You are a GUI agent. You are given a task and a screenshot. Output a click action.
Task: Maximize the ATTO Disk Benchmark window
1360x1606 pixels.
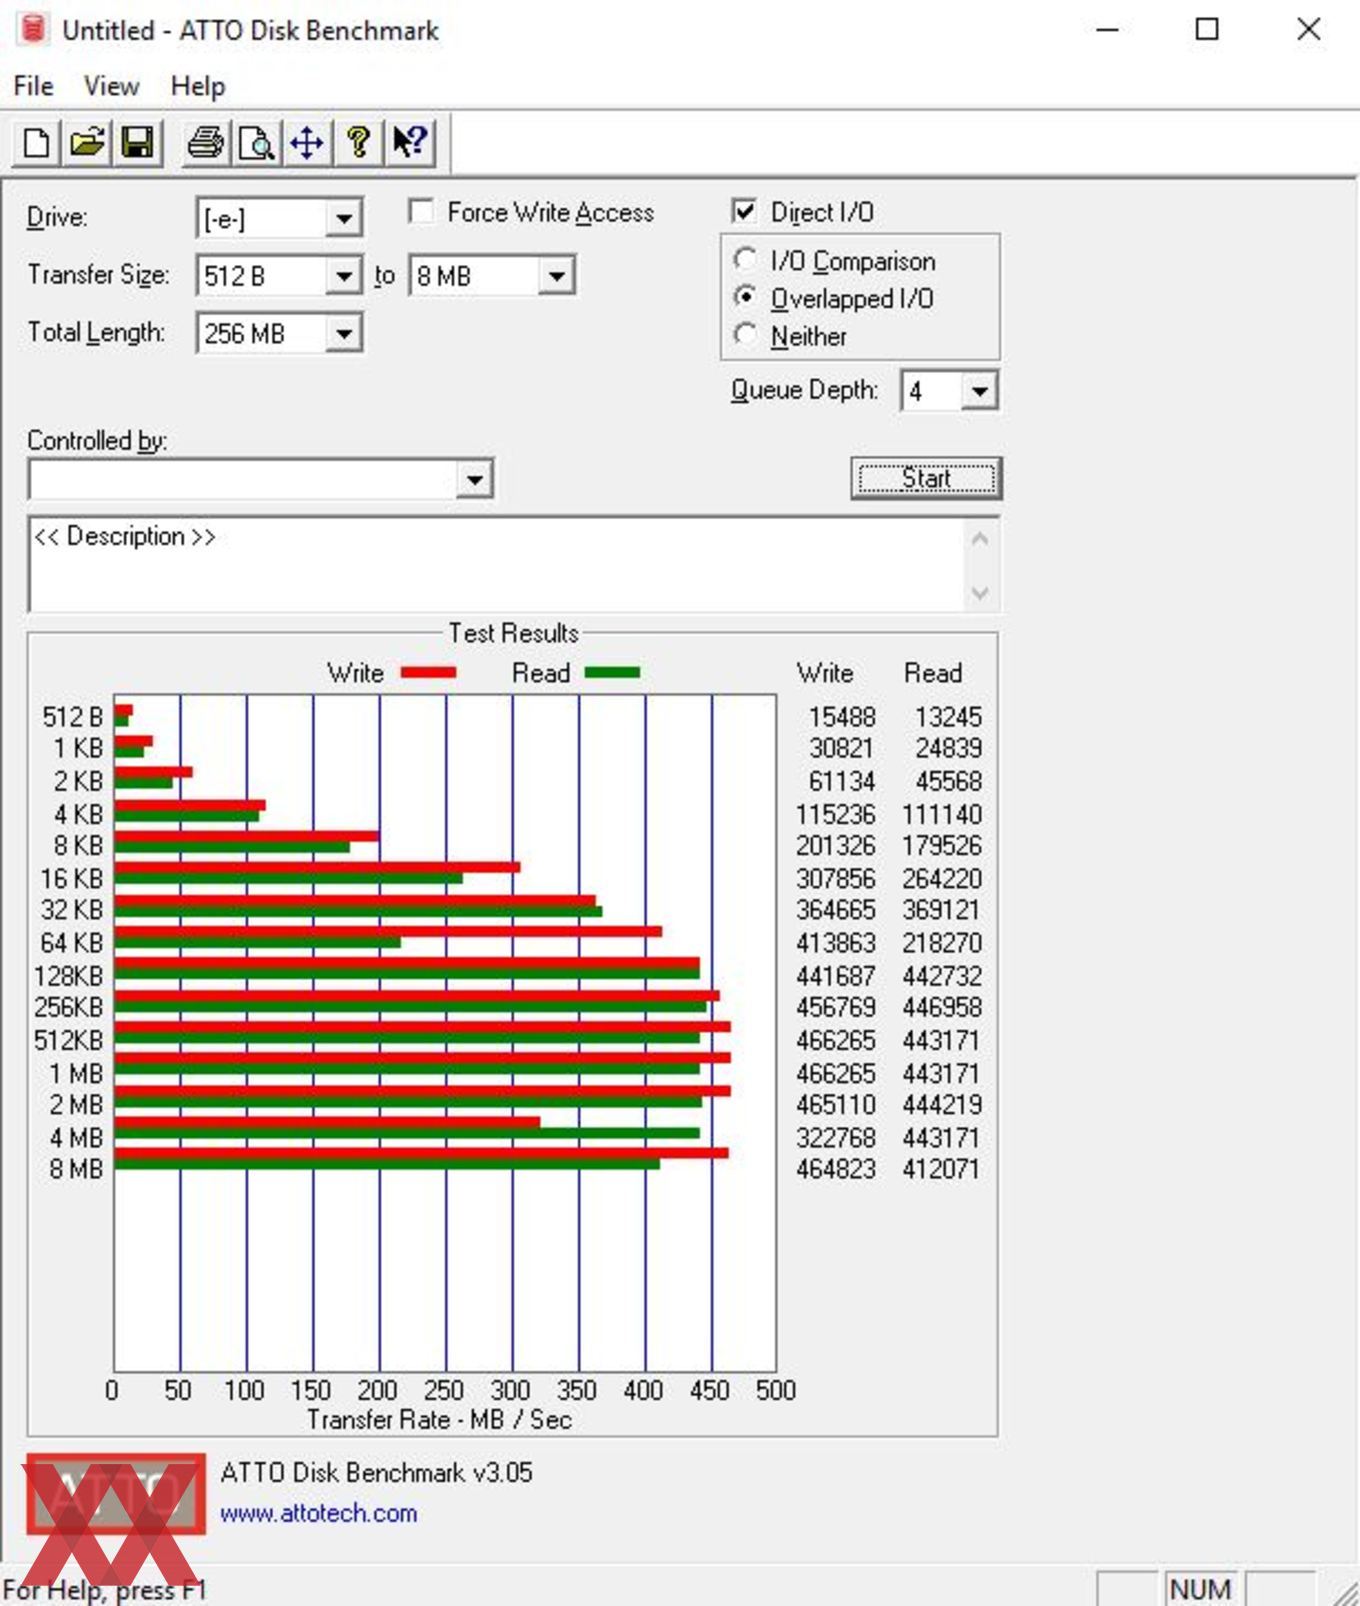click(x=1207, y=29)
